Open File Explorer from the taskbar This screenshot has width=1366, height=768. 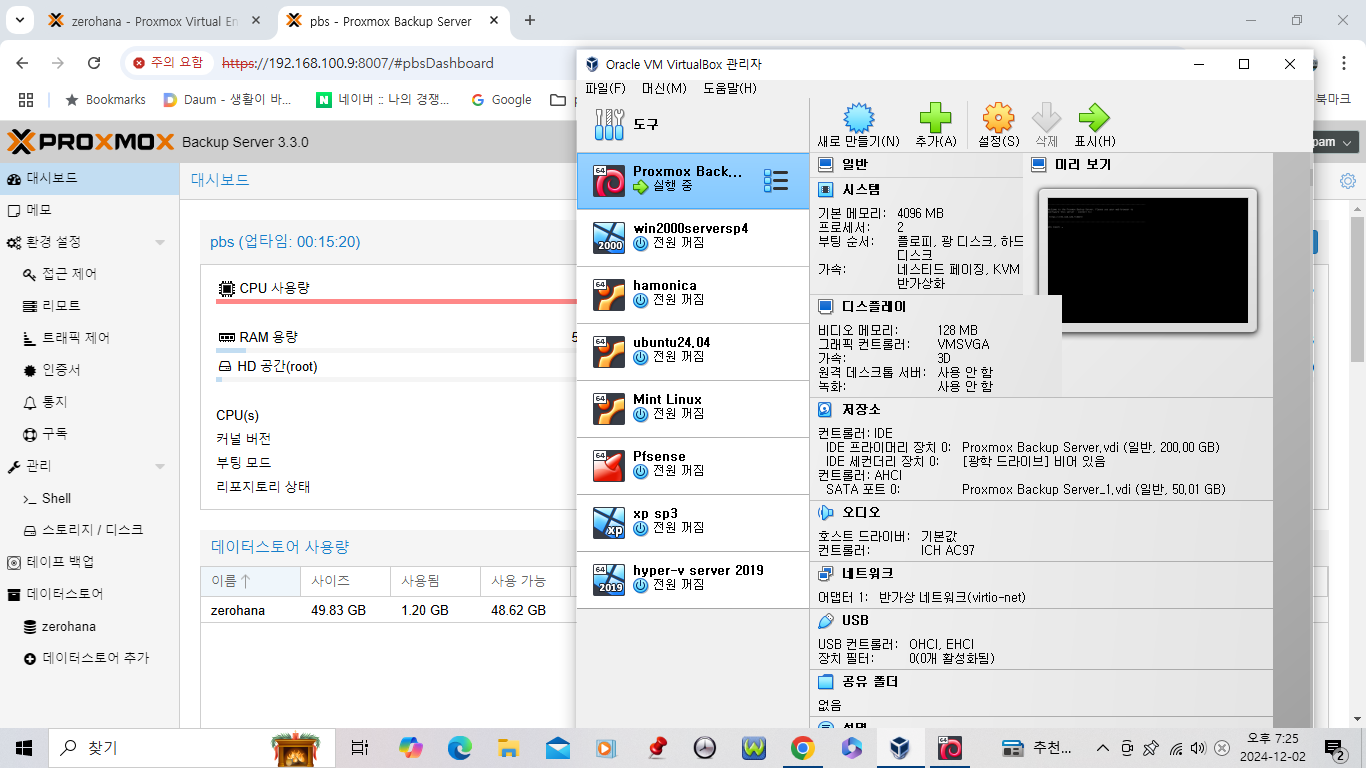tap(508, 747)
